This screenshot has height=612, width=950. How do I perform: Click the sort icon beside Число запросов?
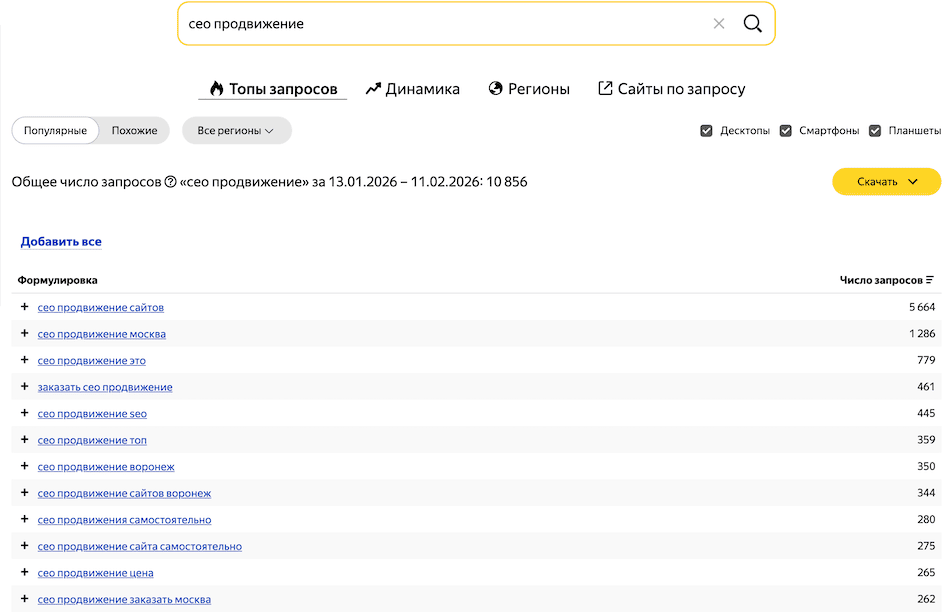(930, 280)
